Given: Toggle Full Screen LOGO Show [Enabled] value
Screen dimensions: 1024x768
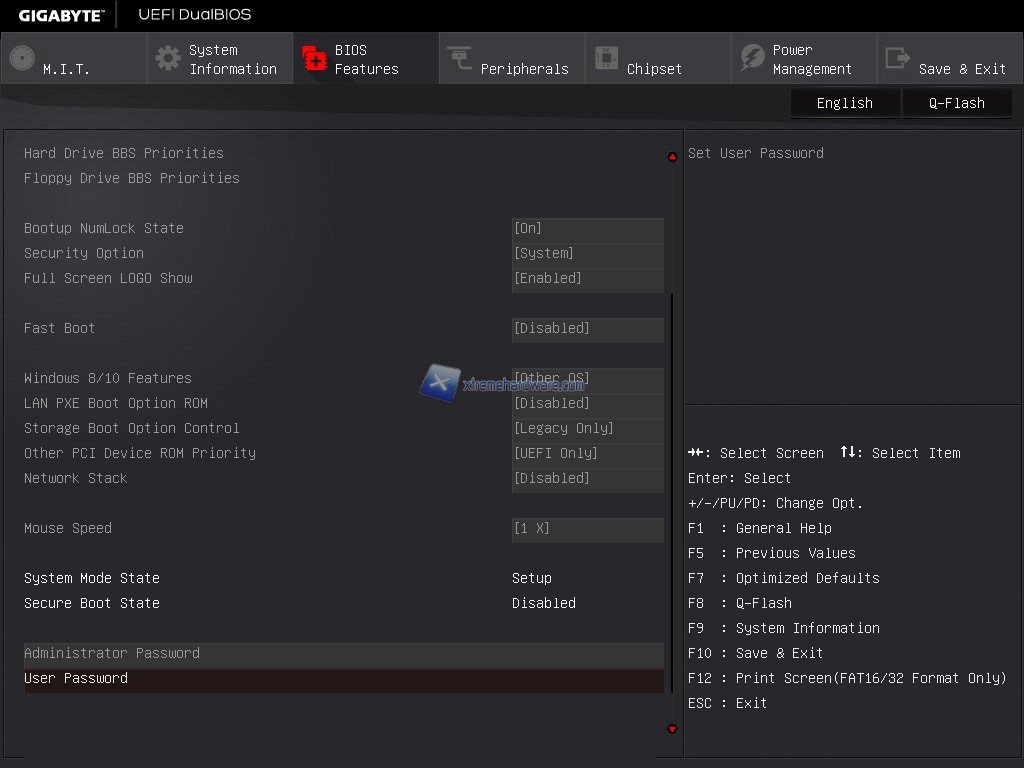Looking at the screenshot, I should (587, 279).
